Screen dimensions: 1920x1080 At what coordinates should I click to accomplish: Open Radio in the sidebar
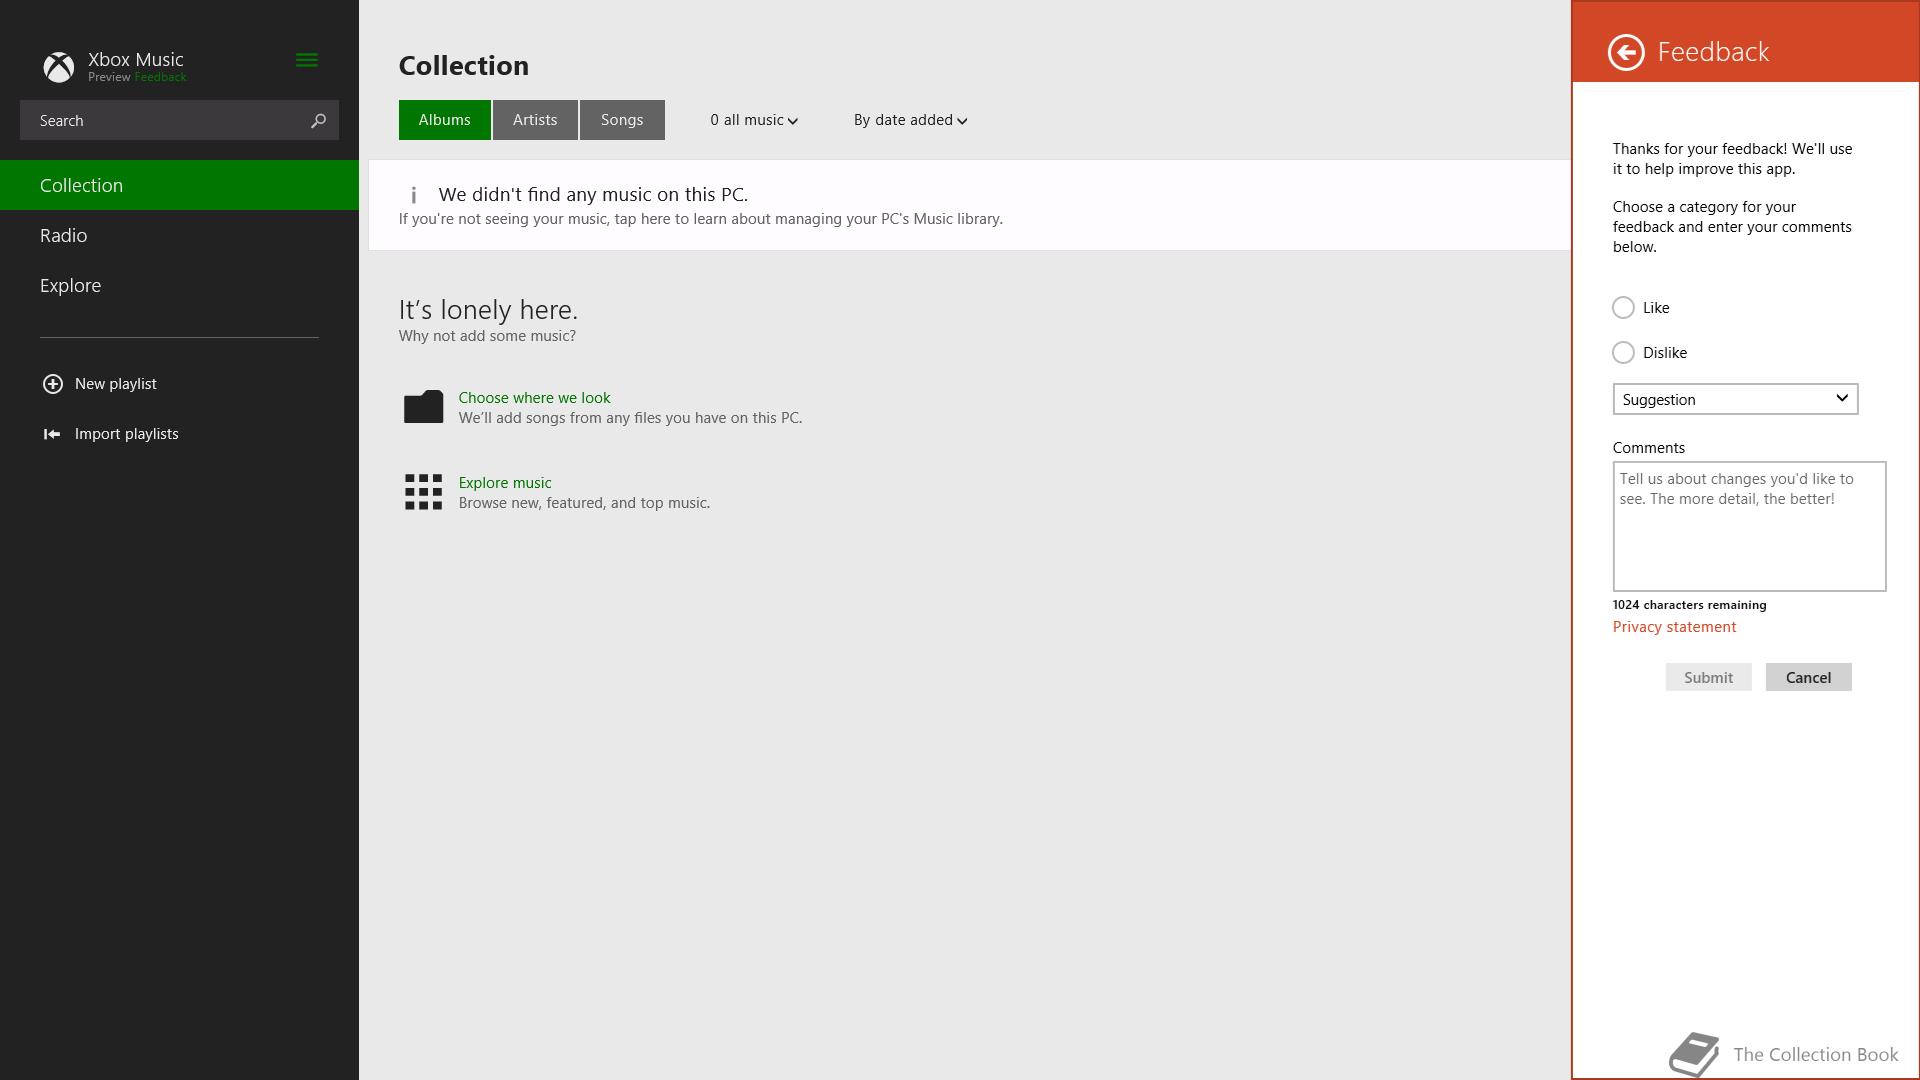[179, 235]
